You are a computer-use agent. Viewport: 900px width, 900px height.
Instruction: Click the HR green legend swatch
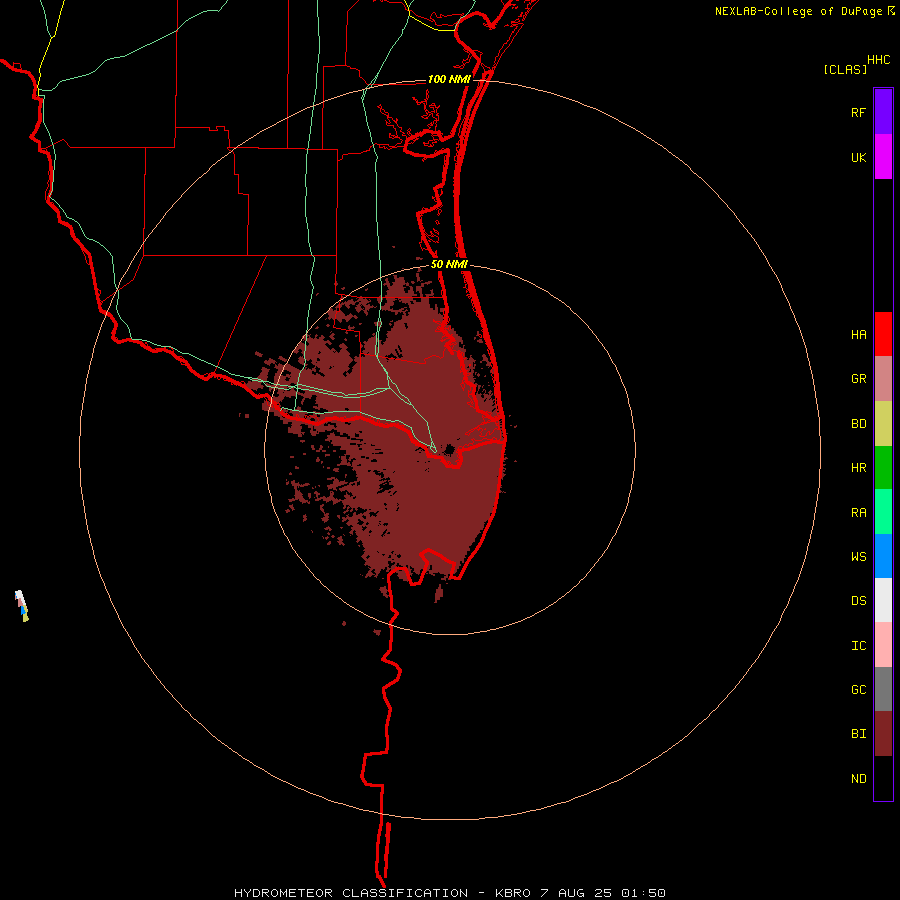(x=883, y=468)
